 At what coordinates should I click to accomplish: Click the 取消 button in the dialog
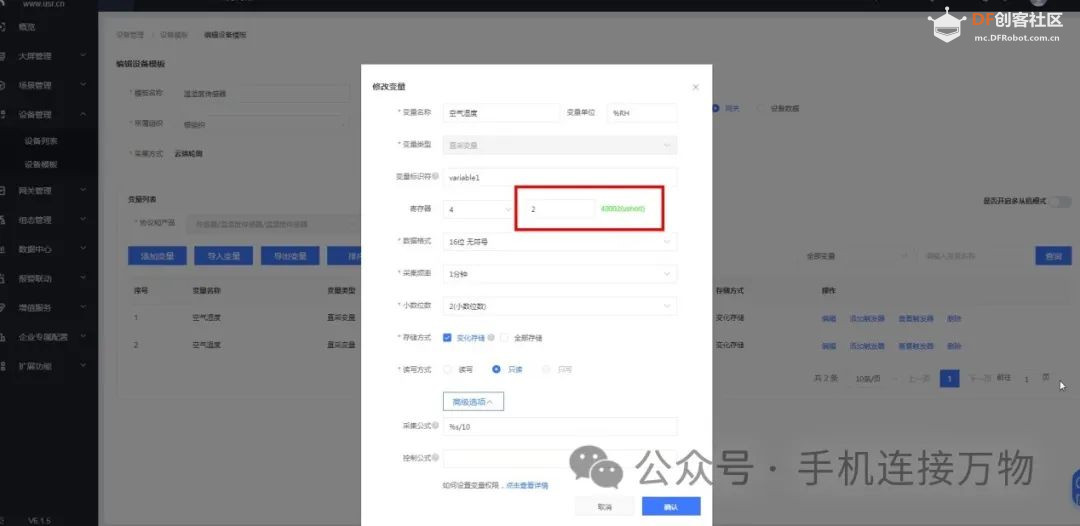pyautogui.click(x=604, y=507)
